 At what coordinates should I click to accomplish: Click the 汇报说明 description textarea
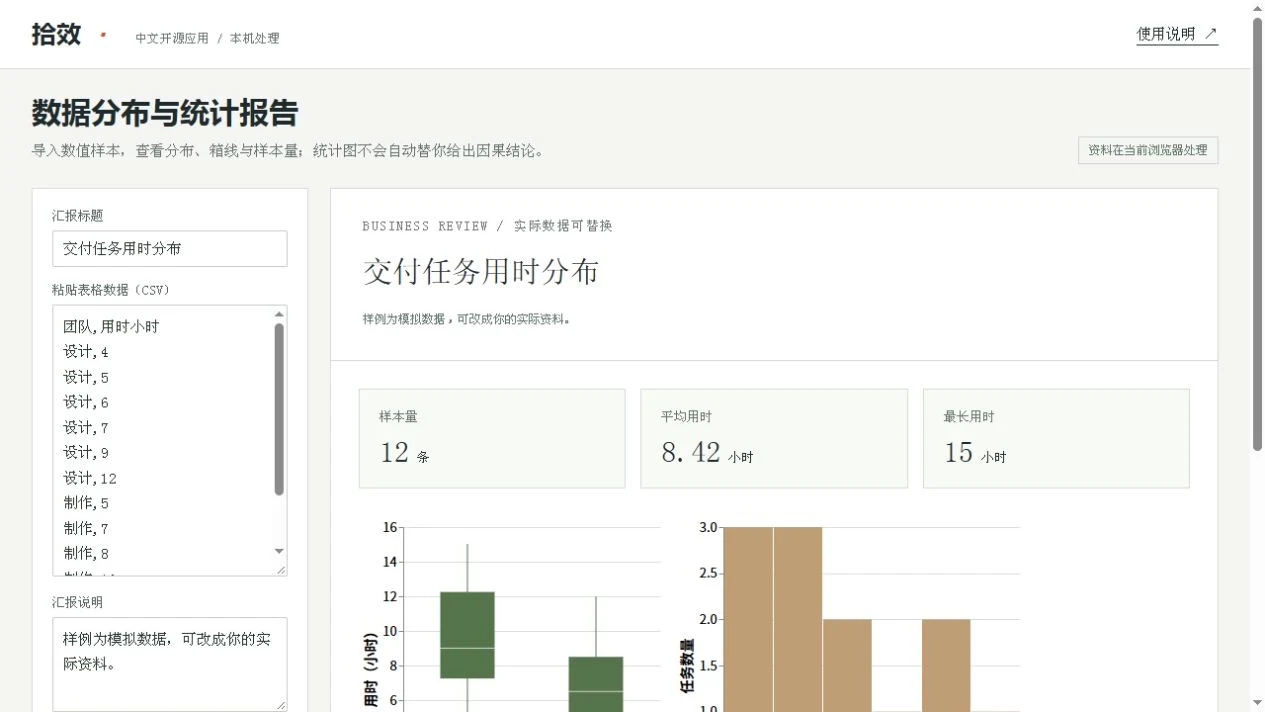click(170, 664)
